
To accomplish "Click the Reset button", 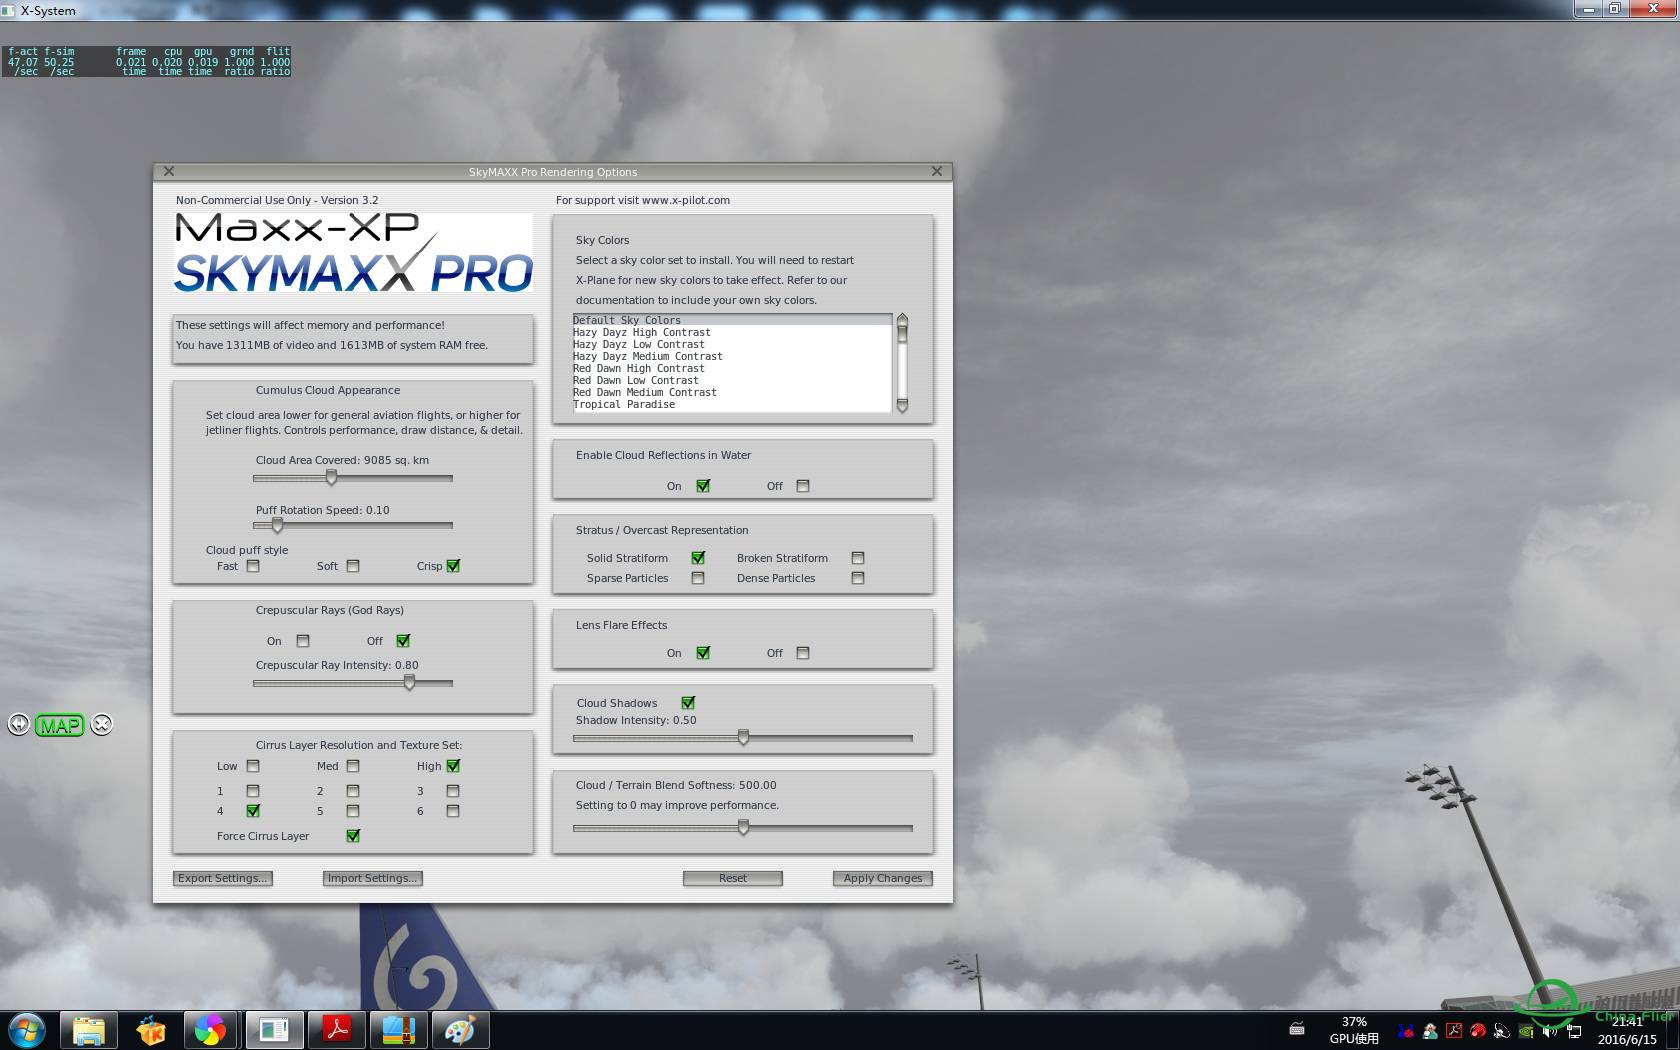I will tap(733, 878).
